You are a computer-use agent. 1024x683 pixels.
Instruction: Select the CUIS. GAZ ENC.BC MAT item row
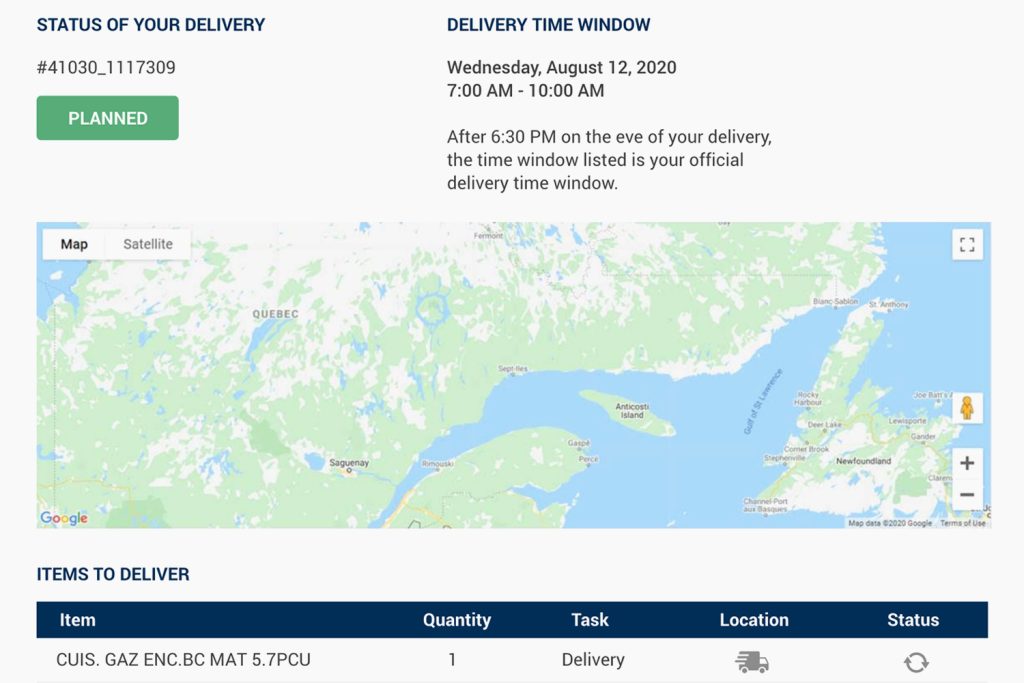coord(177,660)
